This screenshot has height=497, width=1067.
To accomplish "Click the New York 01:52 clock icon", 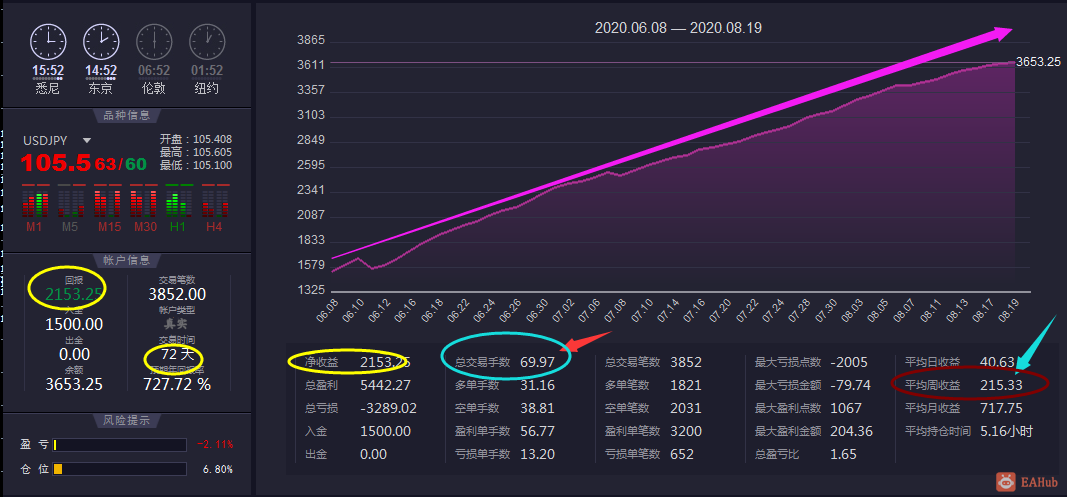I will coord(207,42).
